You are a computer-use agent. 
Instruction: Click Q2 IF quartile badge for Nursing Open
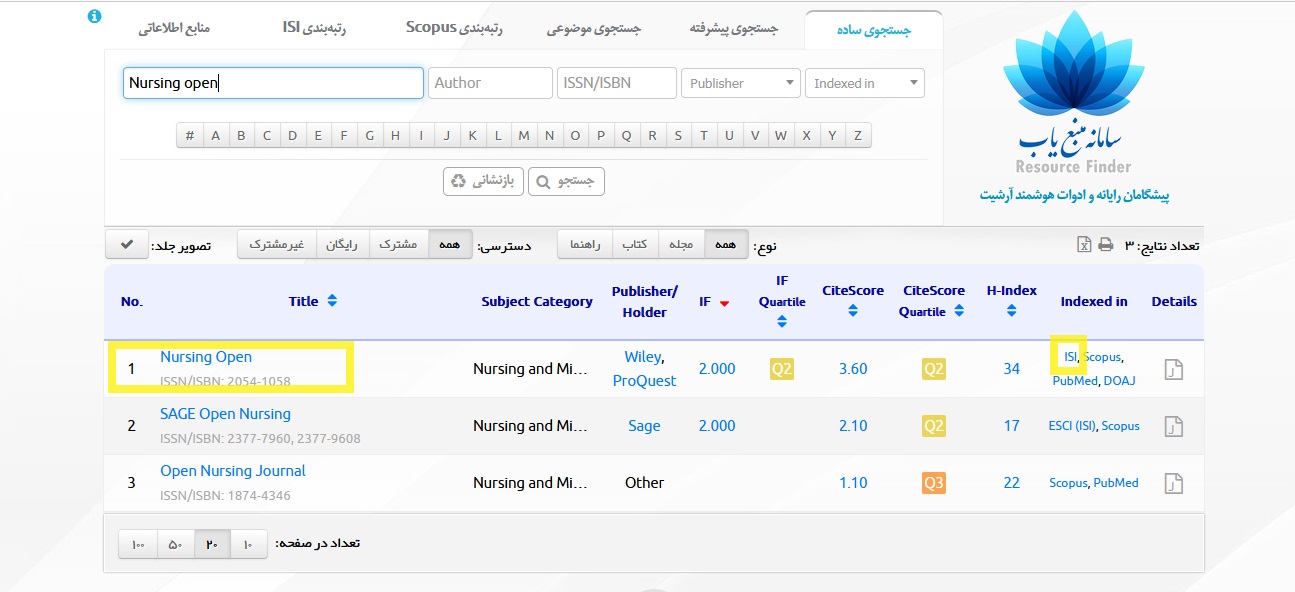point(781,369)
